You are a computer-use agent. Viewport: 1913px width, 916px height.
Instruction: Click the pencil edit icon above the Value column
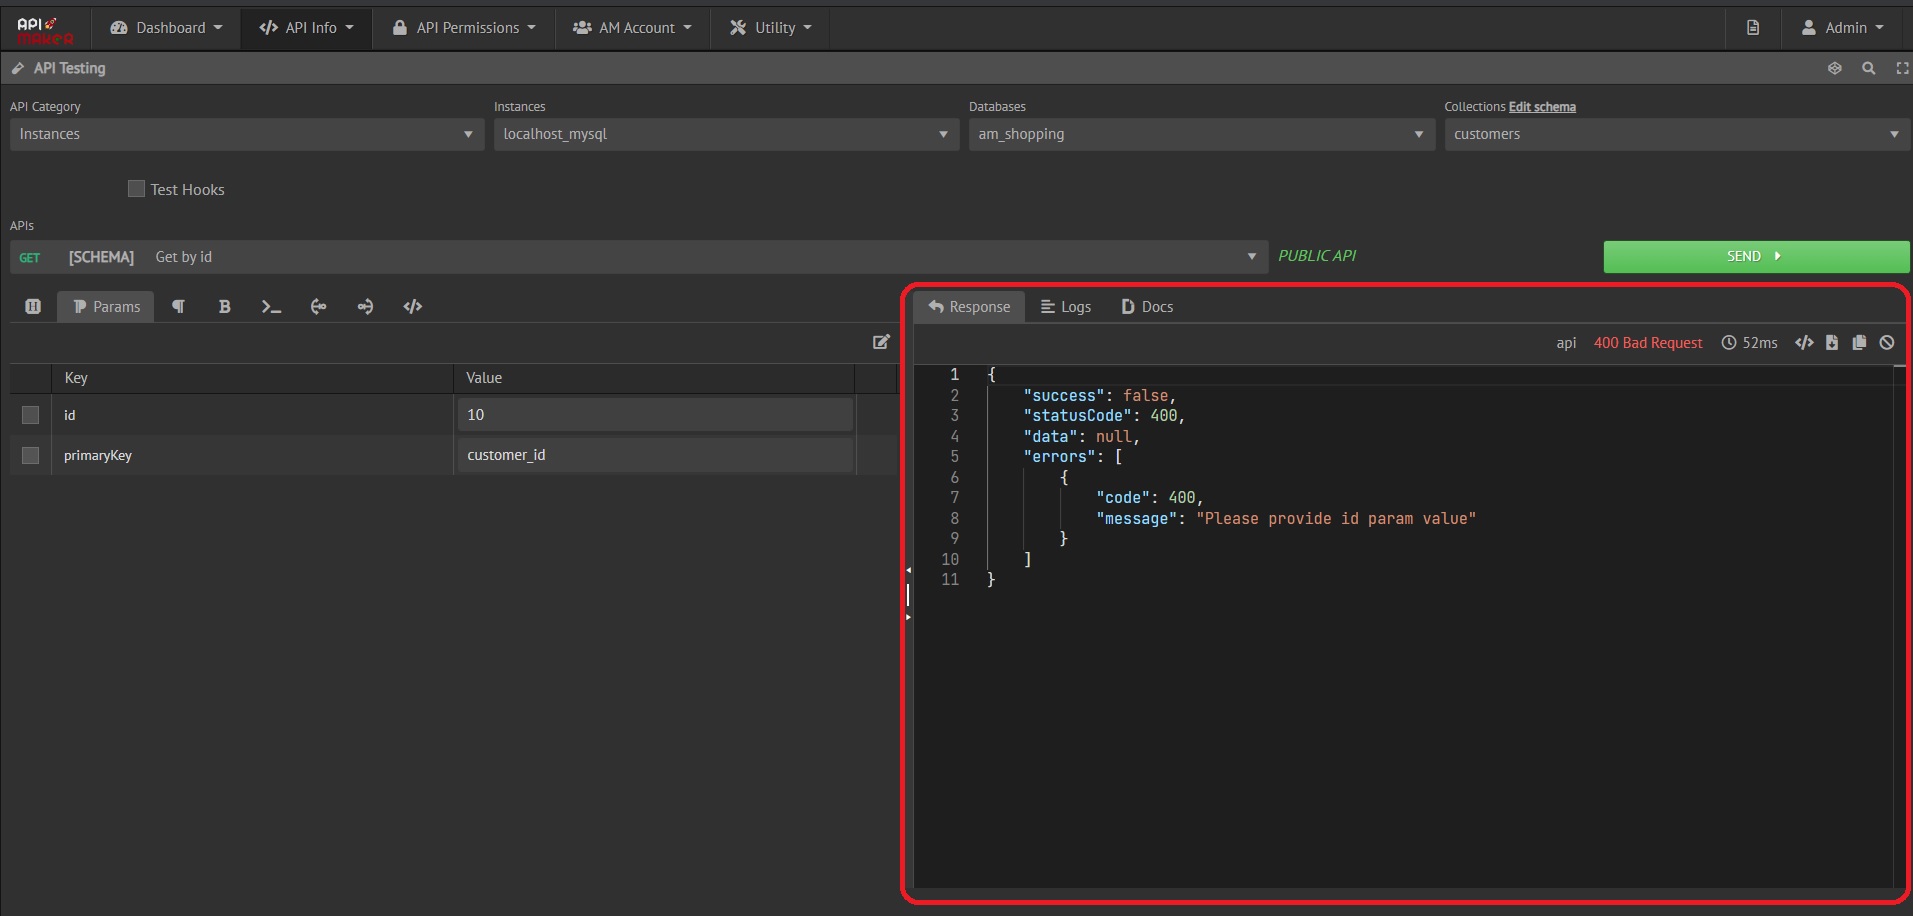[881, 342]
